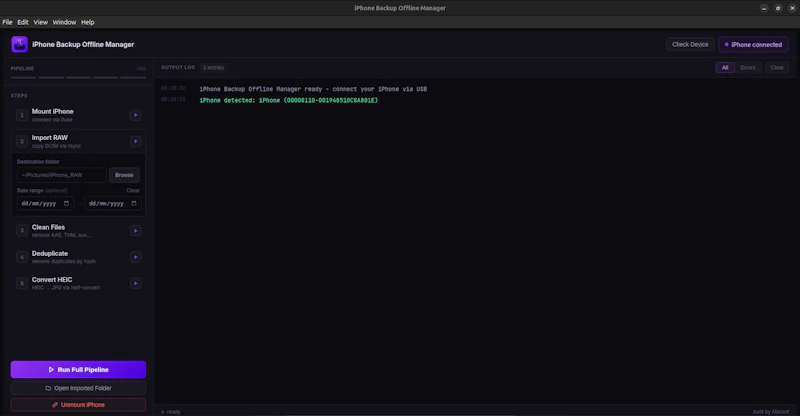Run the Convert HEIC step play icon

tap(136, 283)
